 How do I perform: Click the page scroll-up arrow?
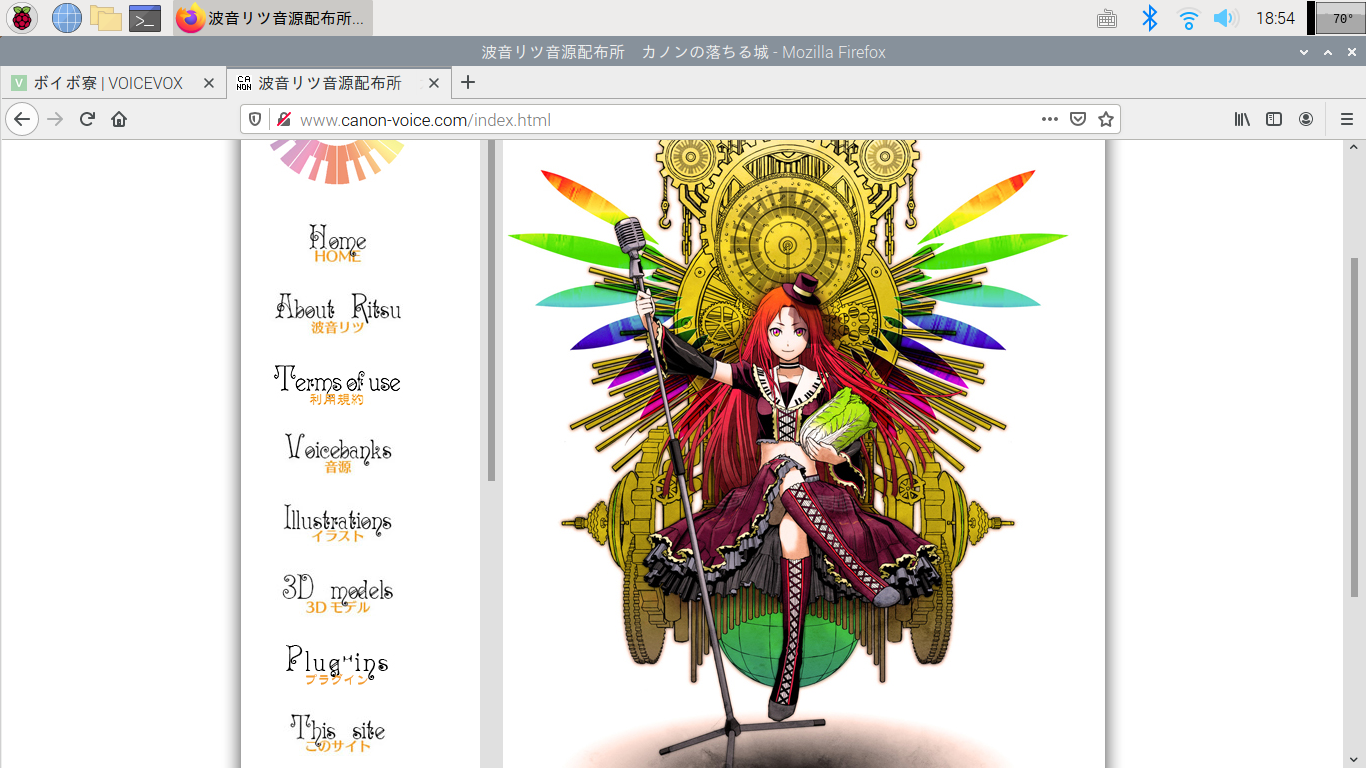[x=1356, y=148]
